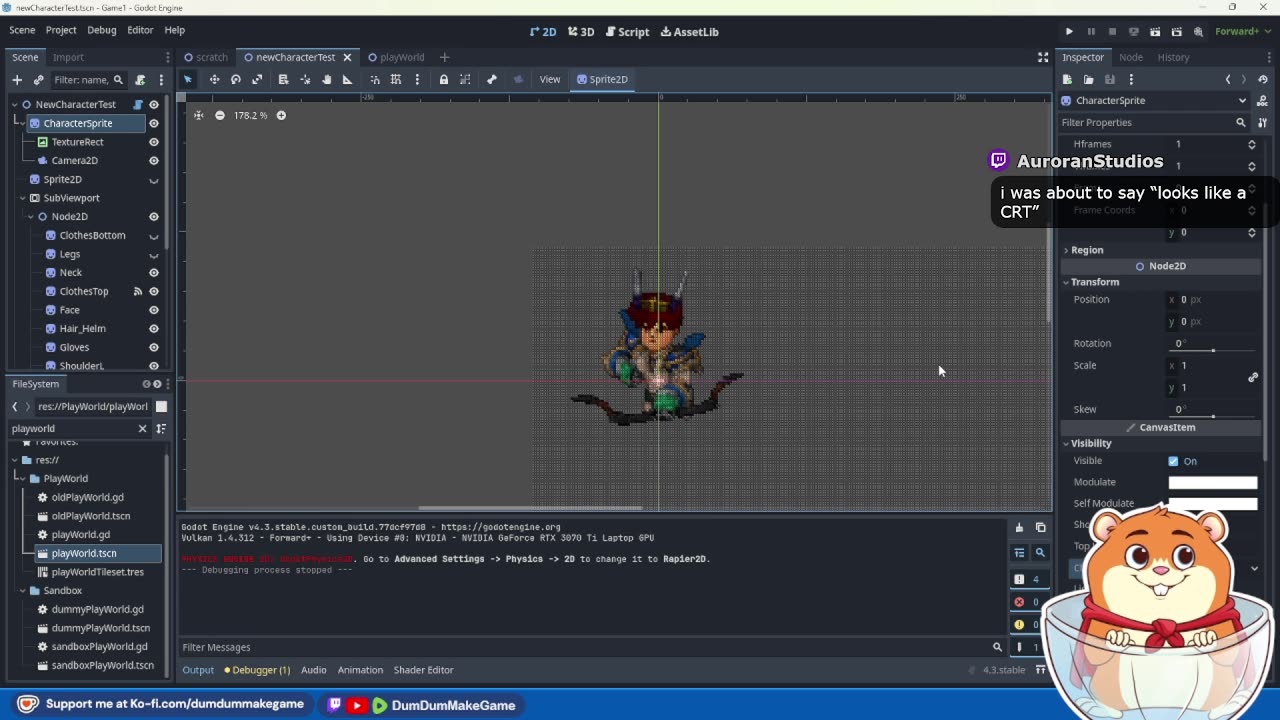Zoom out with the minus button
Screen dimensions: 1280x720
tap(220, 115)
